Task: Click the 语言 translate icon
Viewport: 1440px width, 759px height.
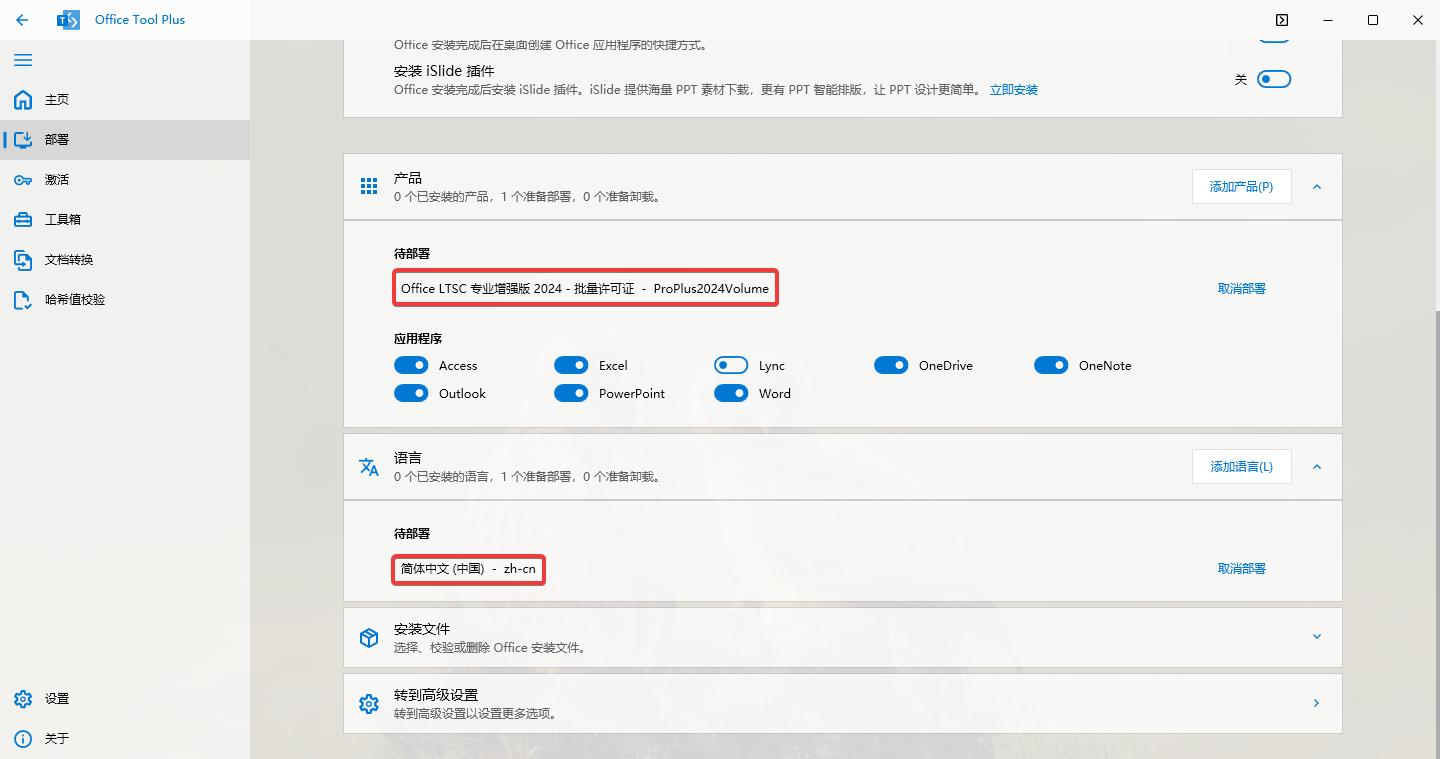Action: click(x=368, y=466)
